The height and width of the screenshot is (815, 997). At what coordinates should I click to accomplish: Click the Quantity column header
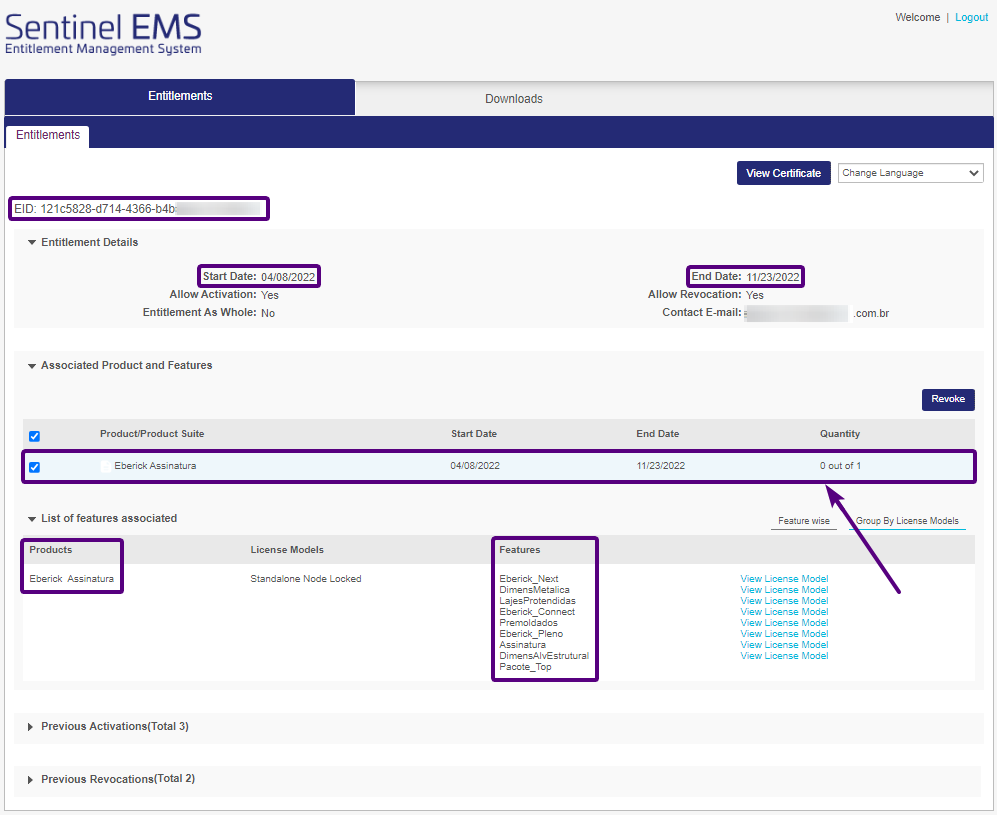(x=839, y=434)
